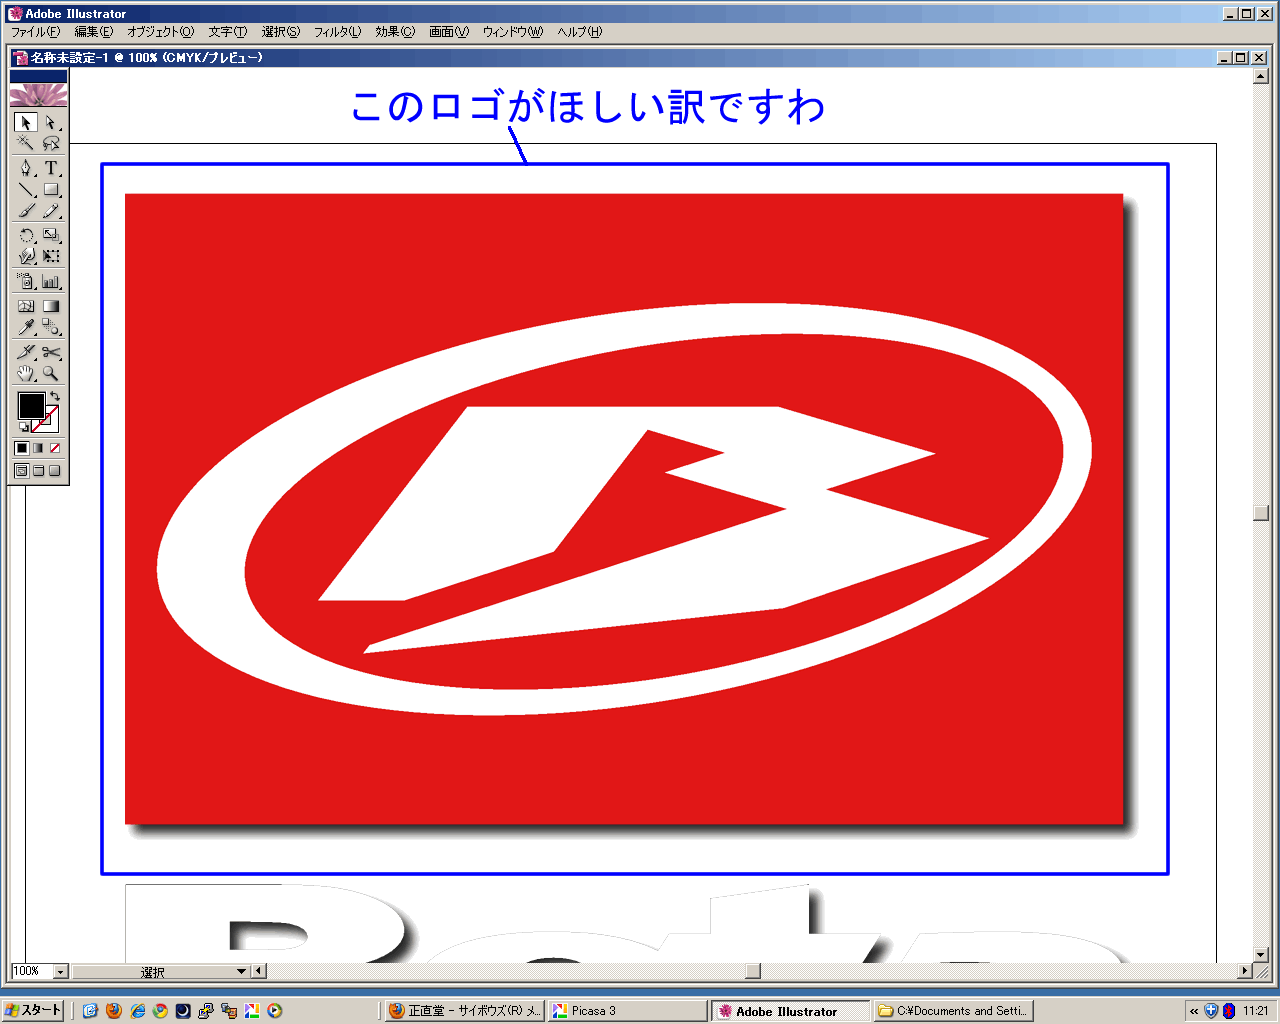Screen dimensions: 1280x1024
Task: Launch Chrome from Quick Launch
Action: (x=160, y=1011)
